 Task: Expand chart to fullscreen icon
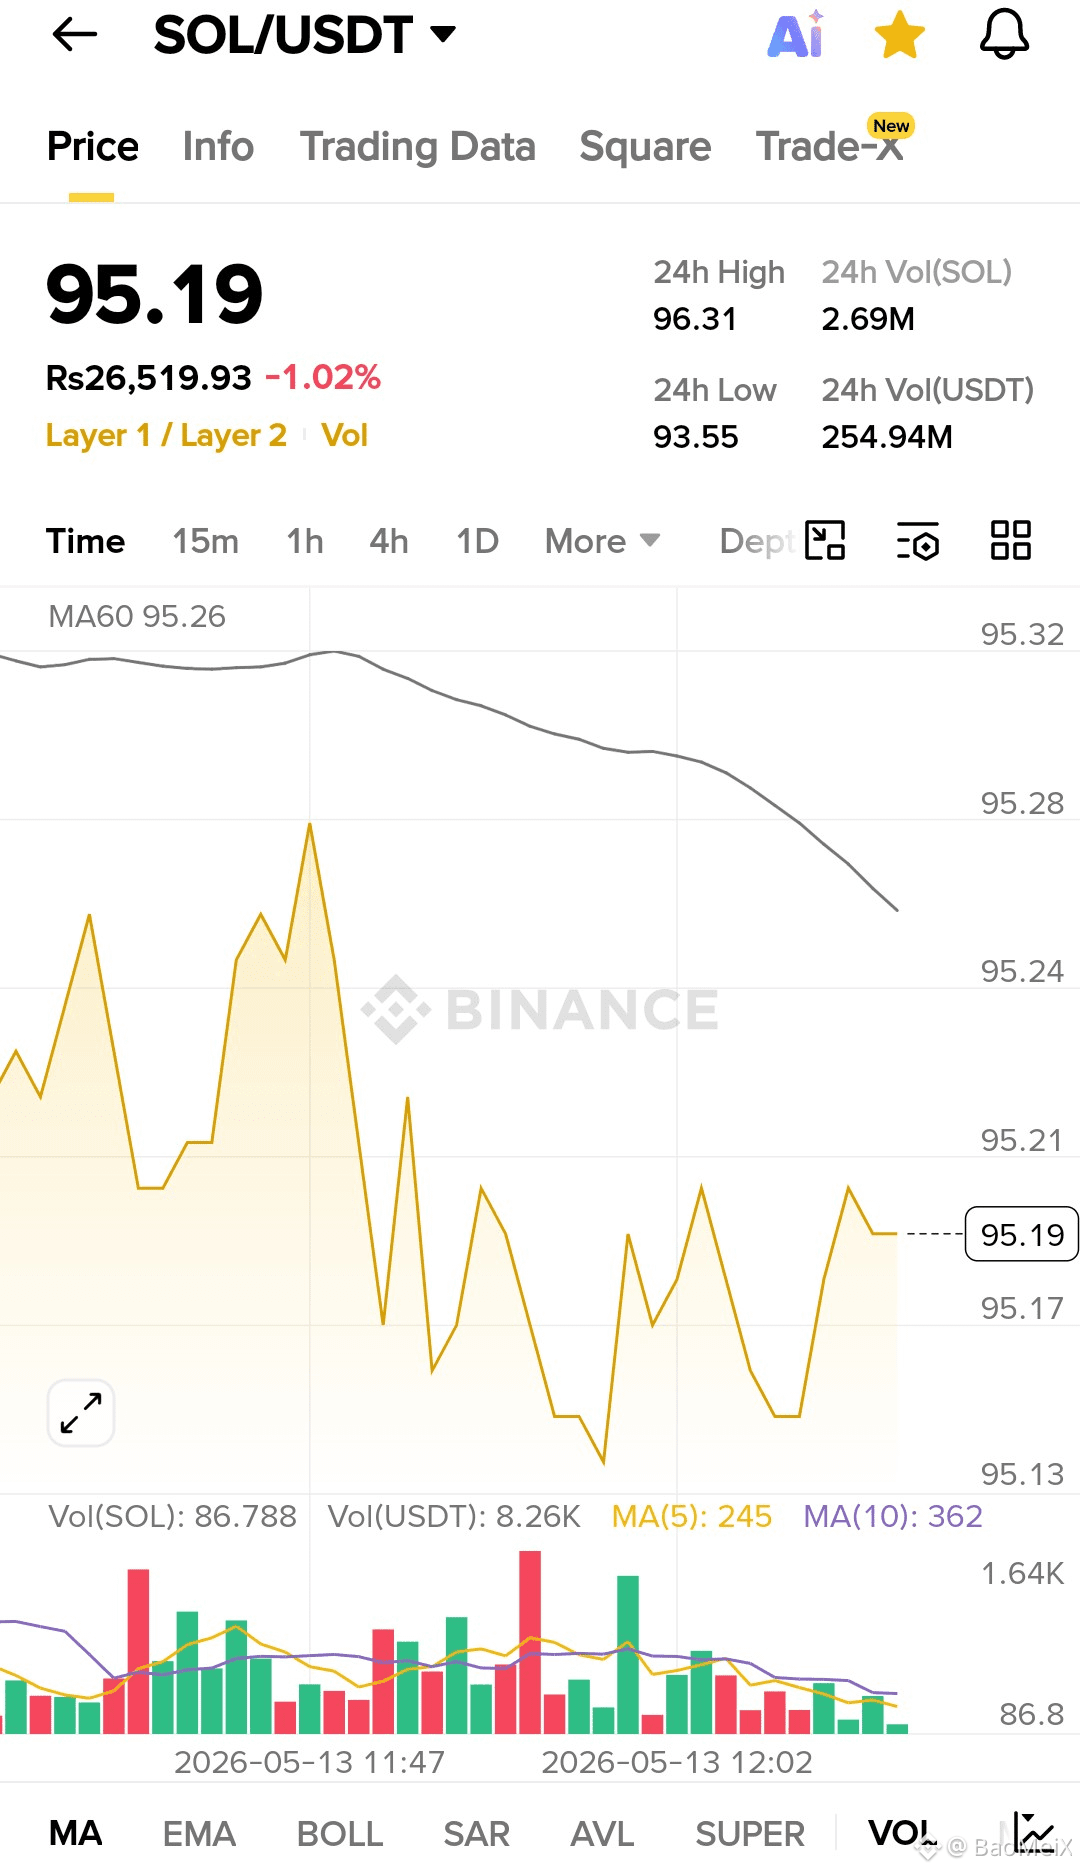tap(81, 1413)
